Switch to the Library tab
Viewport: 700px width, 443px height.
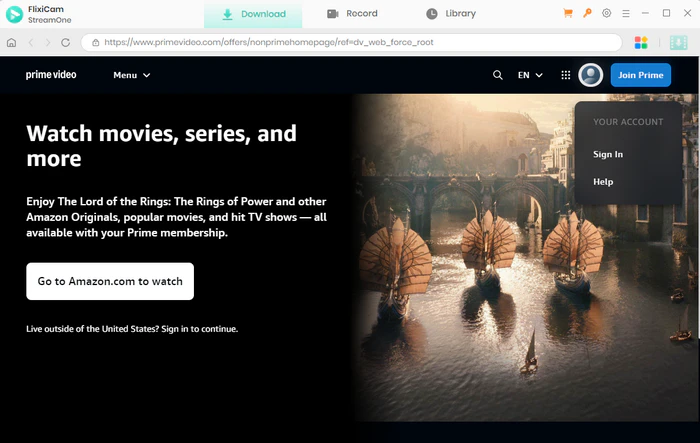click(x=451, y=14)
